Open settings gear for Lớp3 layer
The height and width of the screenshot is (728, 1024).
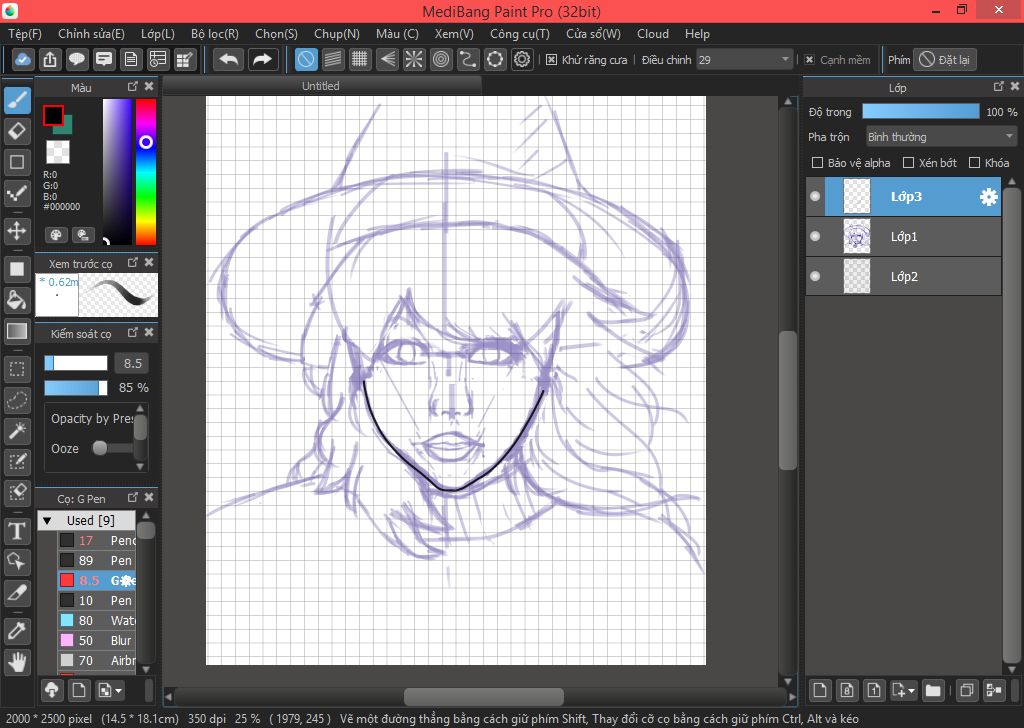pyautogui.click(x=988, y=197)
